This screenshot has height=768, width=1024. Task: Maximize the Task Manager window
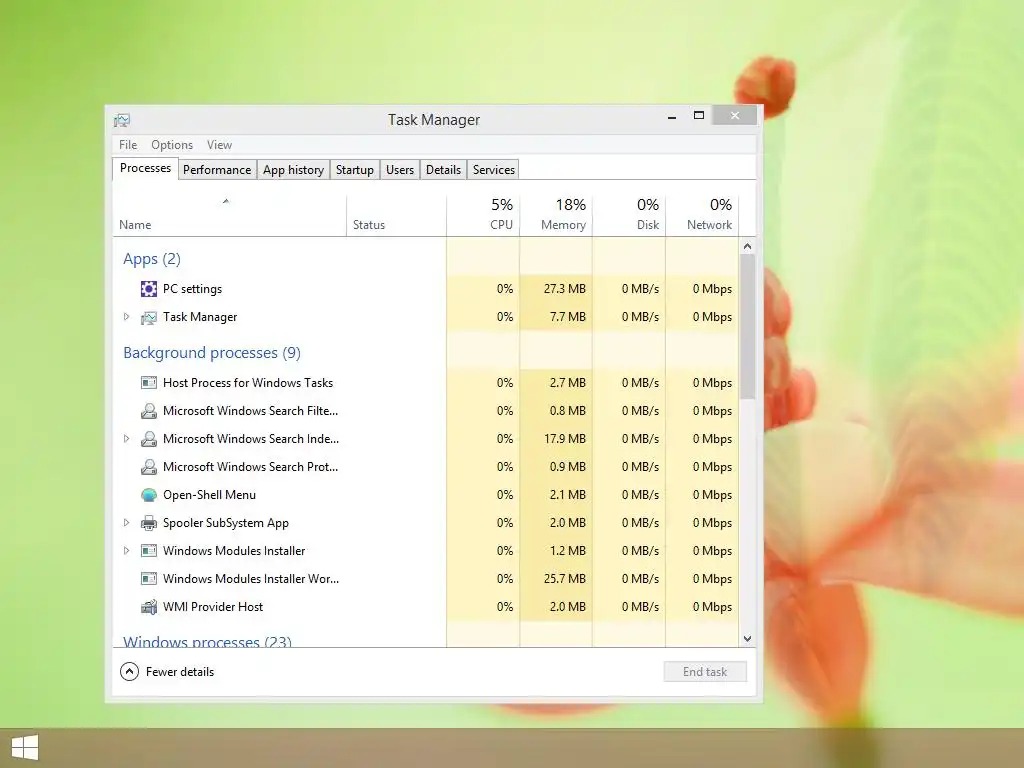(x=699, y=116)
